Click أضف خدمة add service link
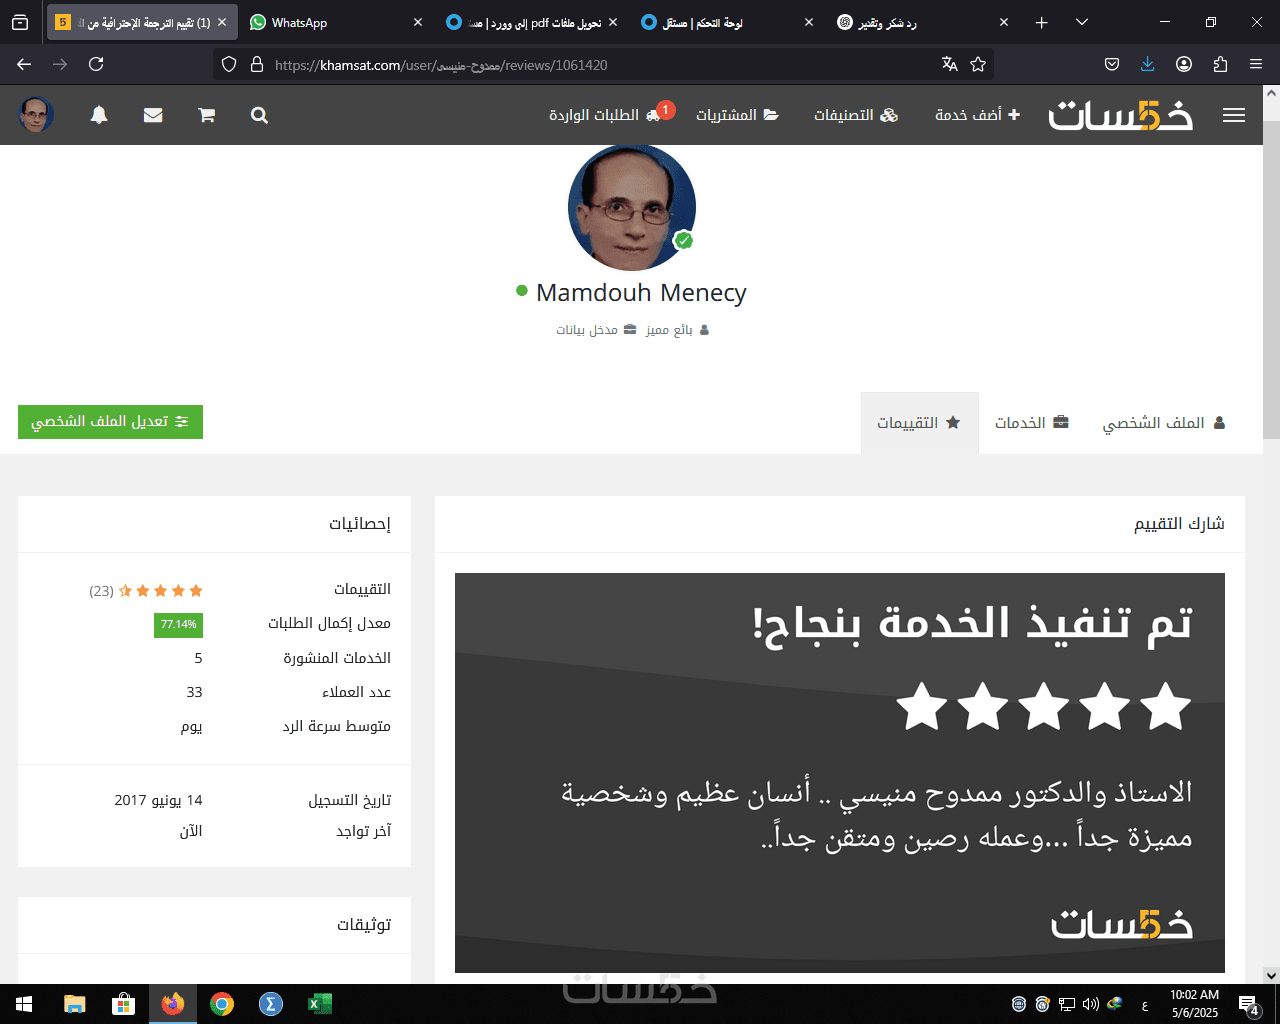The image size is (1280, 1024). tap(978, 115)
